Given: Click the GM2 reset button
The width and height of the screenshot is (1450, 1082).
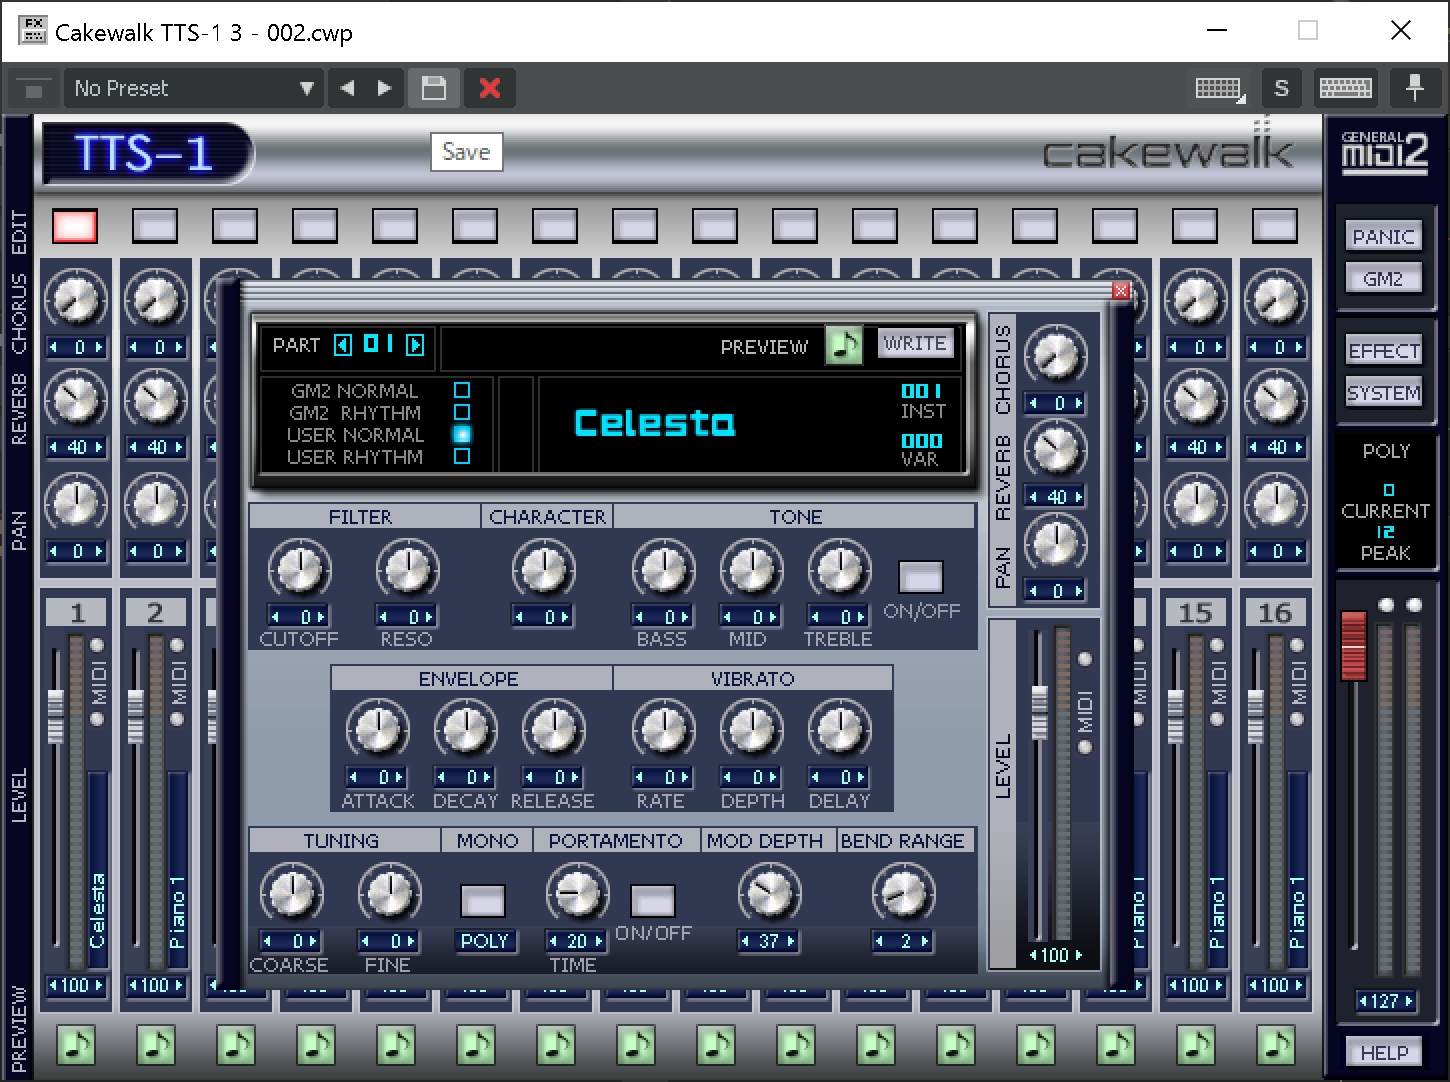Looking at the screenshot, I should click(x=1383, y=279).
